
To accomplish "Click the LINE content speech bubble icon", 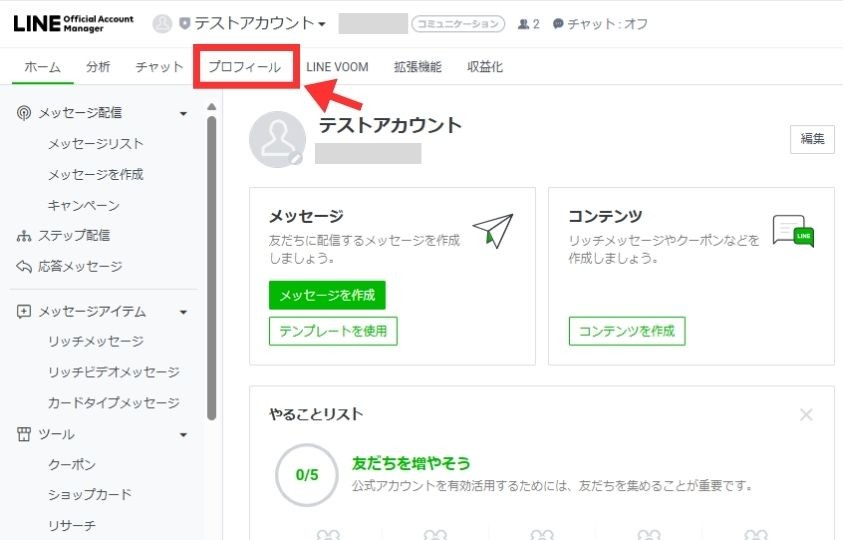I will point(793,231).
